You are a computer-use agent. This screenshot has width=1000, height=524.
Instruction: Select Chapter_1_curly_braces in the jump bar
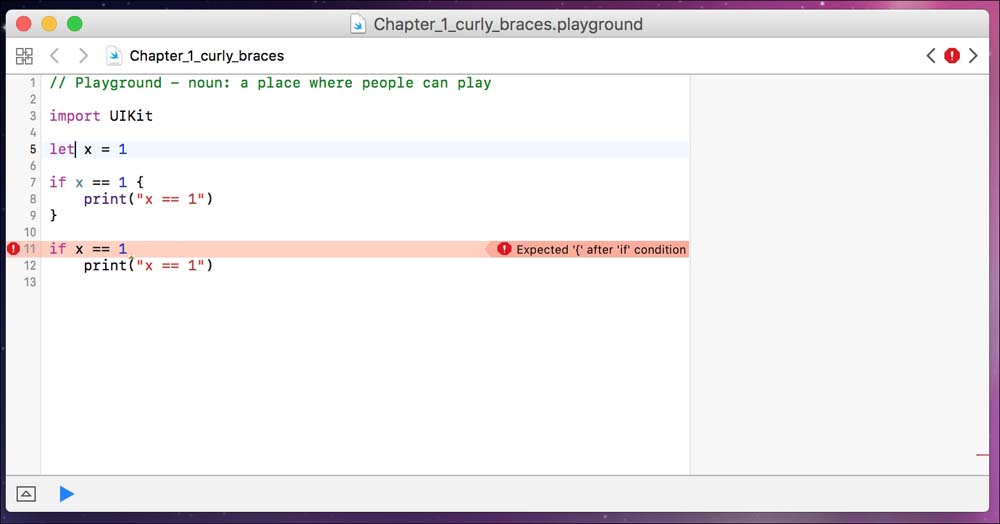click(x=207, y=56)
